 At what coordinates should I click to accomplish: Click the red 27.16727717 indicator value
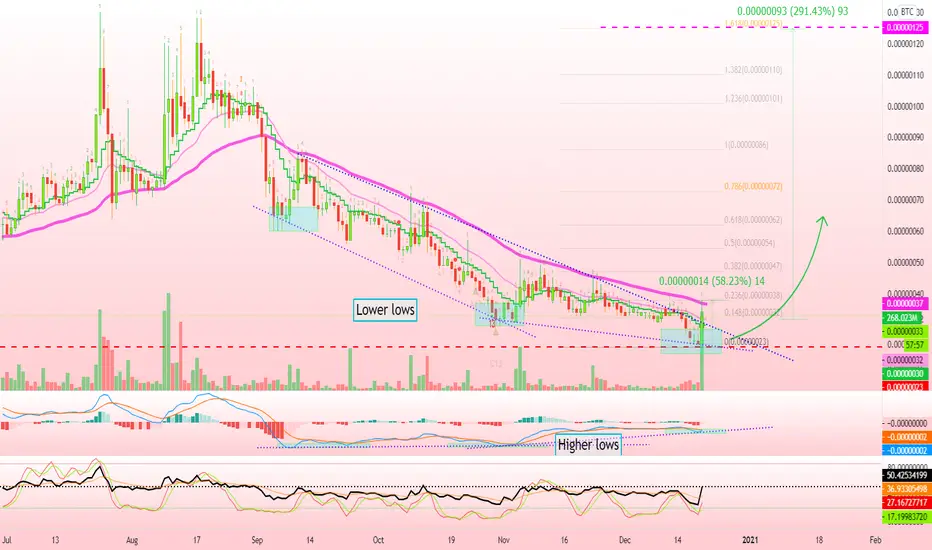click(905, 503)
